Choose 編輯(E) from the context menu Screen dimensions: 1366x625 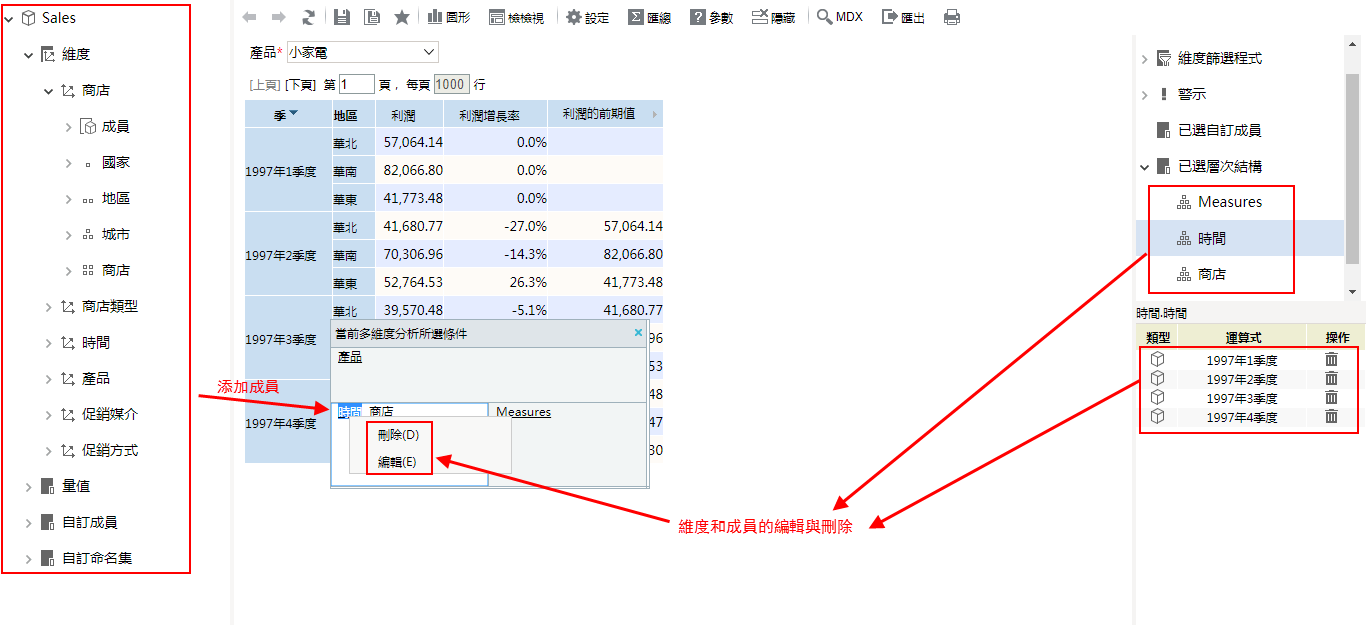coord(398,462)
